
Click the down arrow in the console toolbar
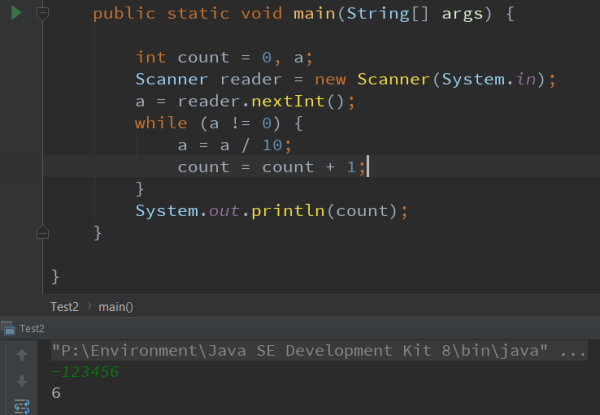(21, 380)
